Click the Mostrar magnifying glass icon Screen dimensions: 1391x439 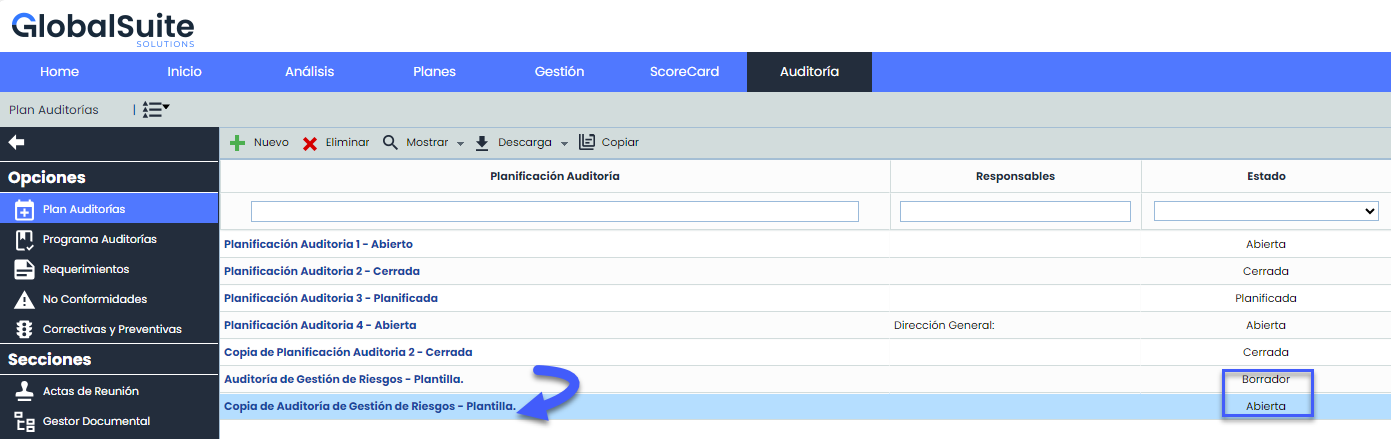(x=390, y=143)
